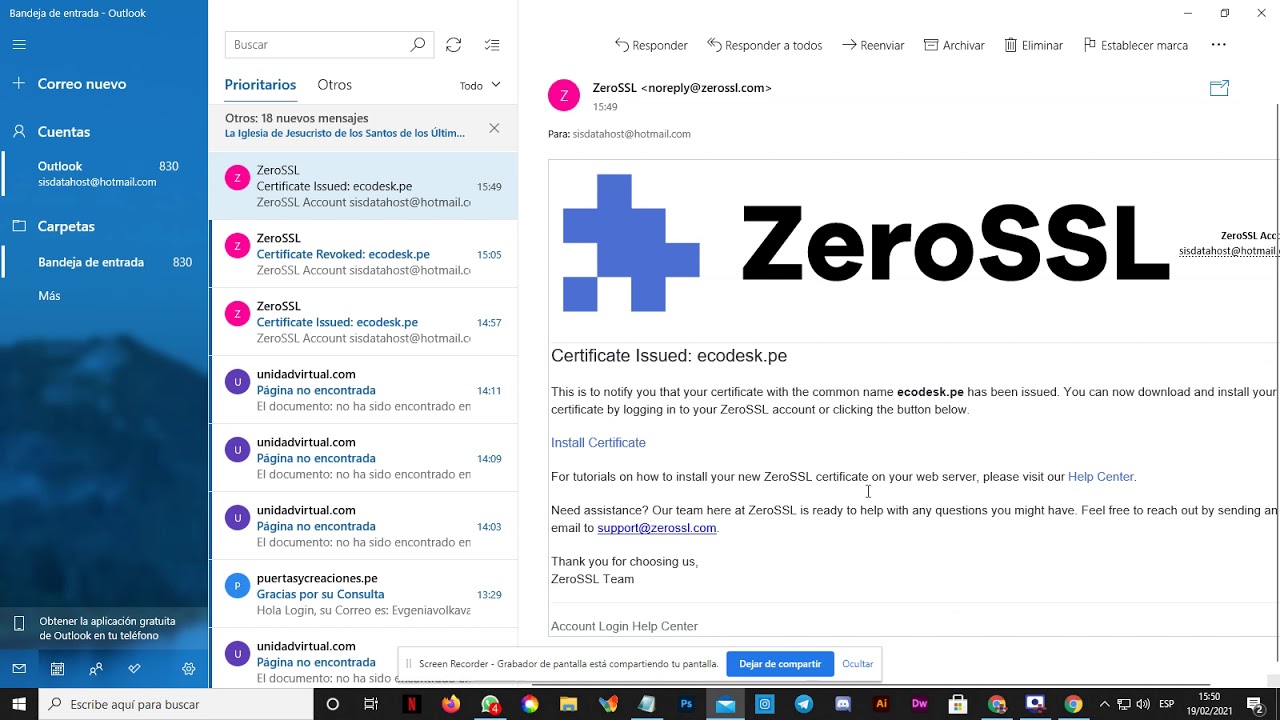Open the People contacts icon
1280x720 pixels.
coord(96,669)
